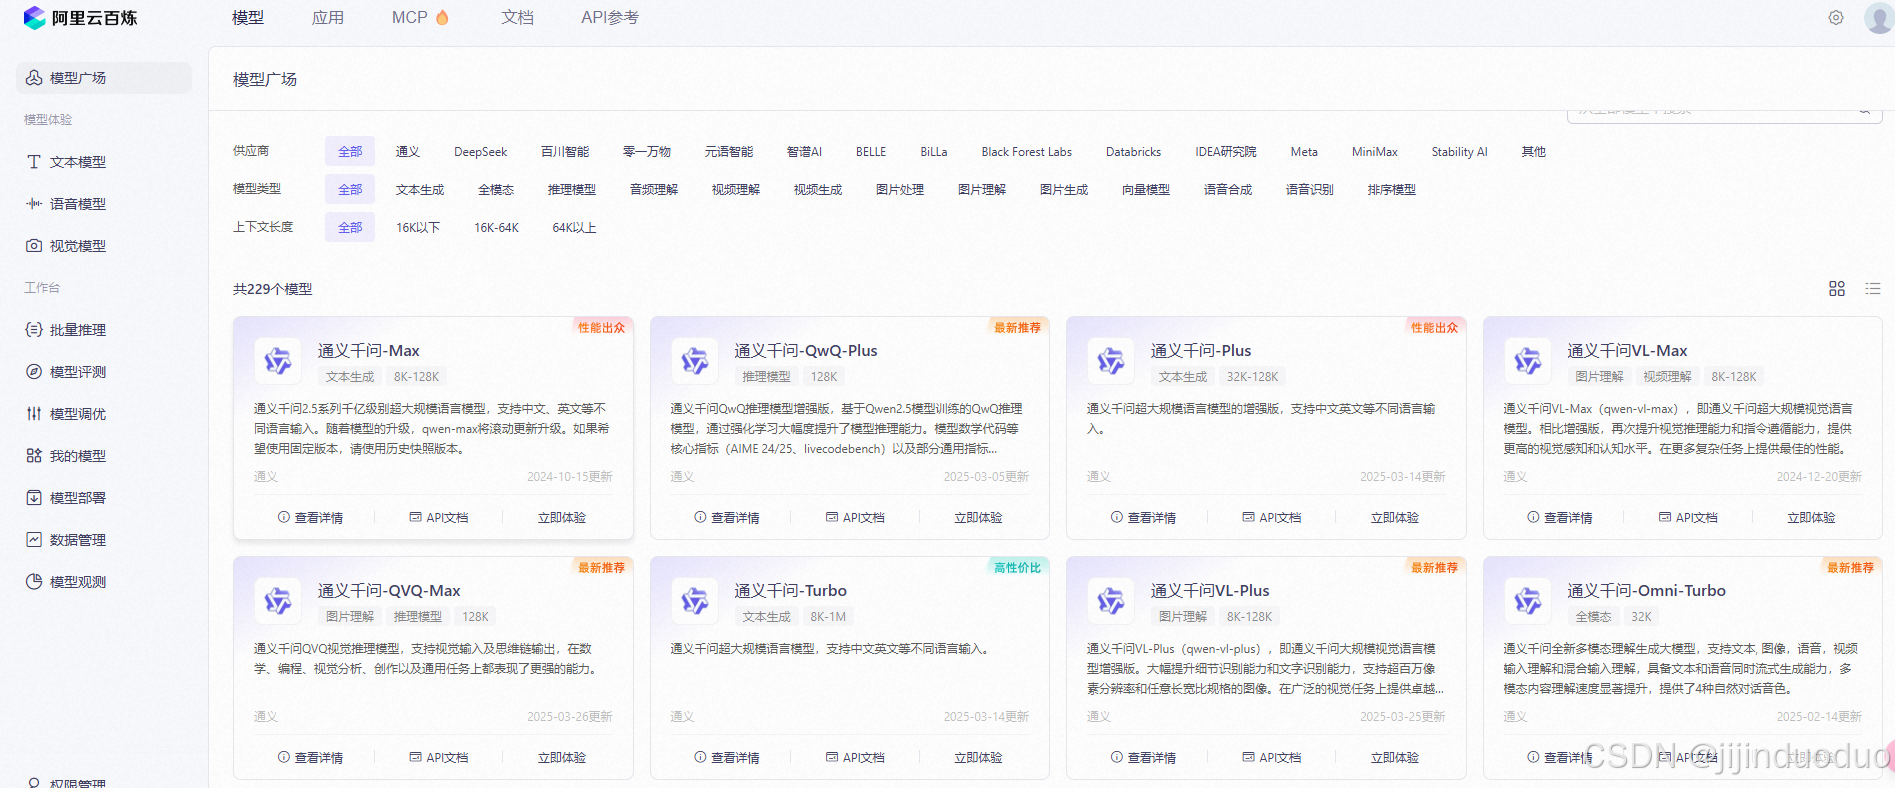
Task: Filter model type by 语音识别
Action: 1310,190
